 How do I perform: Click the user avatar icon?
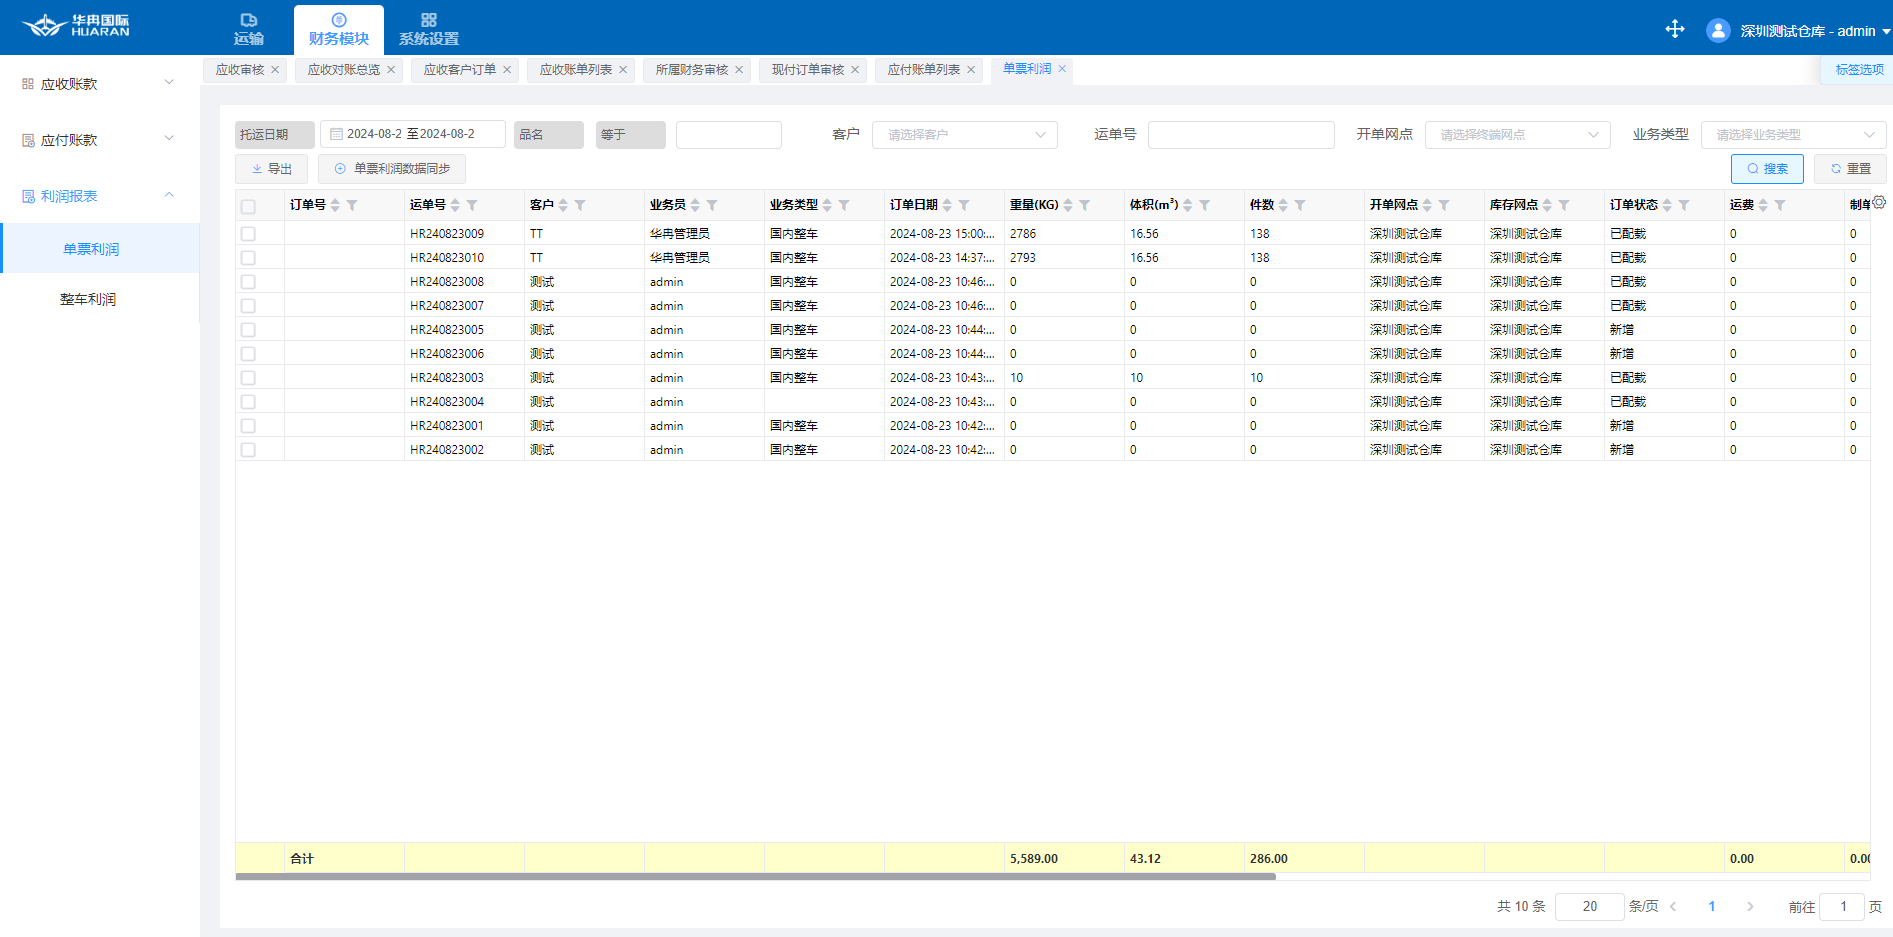coord(1718,31)
